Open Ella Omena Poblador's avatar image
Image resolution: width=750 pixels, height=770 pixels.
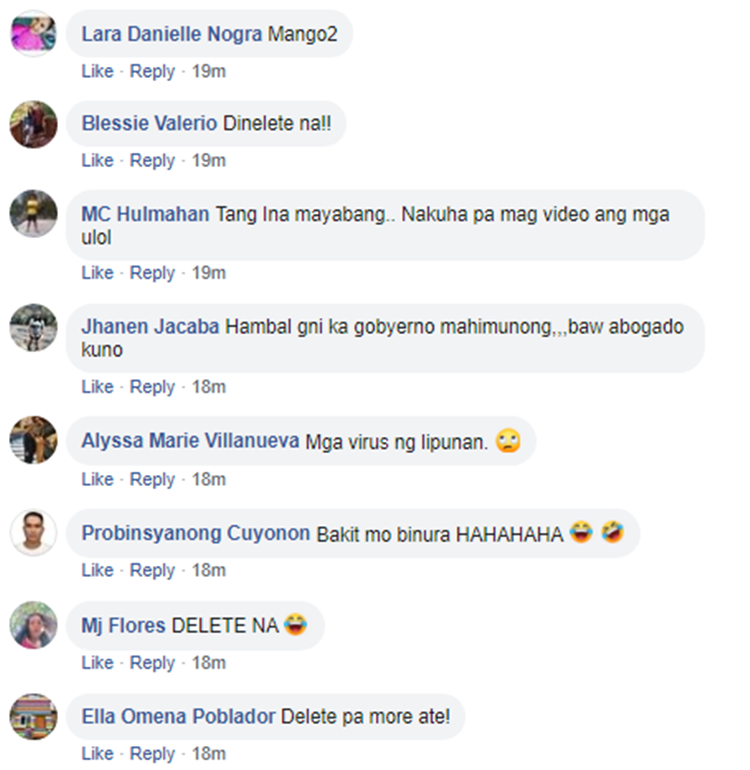tap(33, 716)
